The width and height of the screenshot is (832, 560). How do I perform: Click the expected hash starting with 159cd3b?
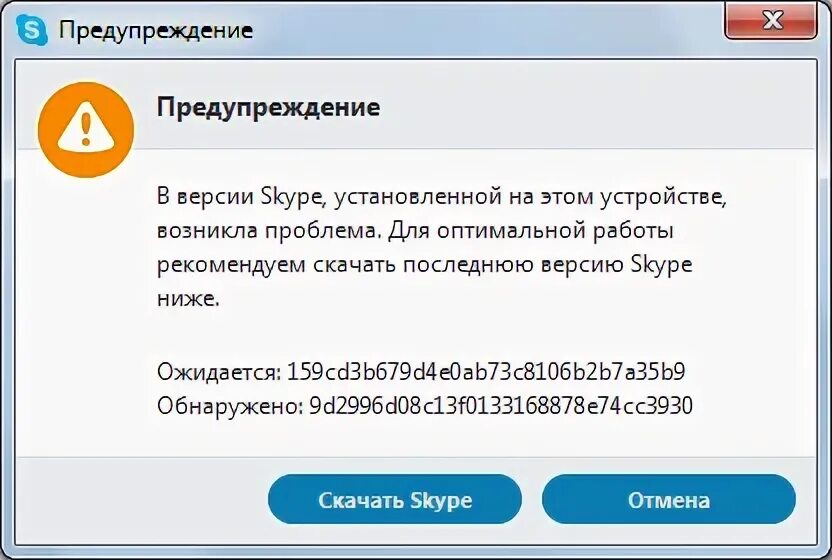(485, 372)
